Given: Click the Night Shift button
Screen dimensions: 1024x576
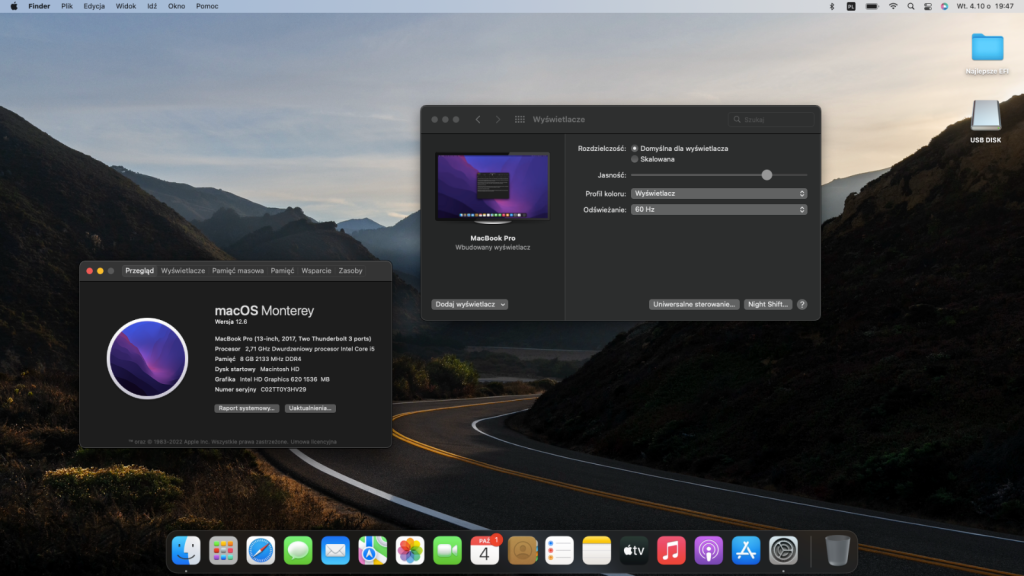Looking at the screenshot, I should coord(767,304).
